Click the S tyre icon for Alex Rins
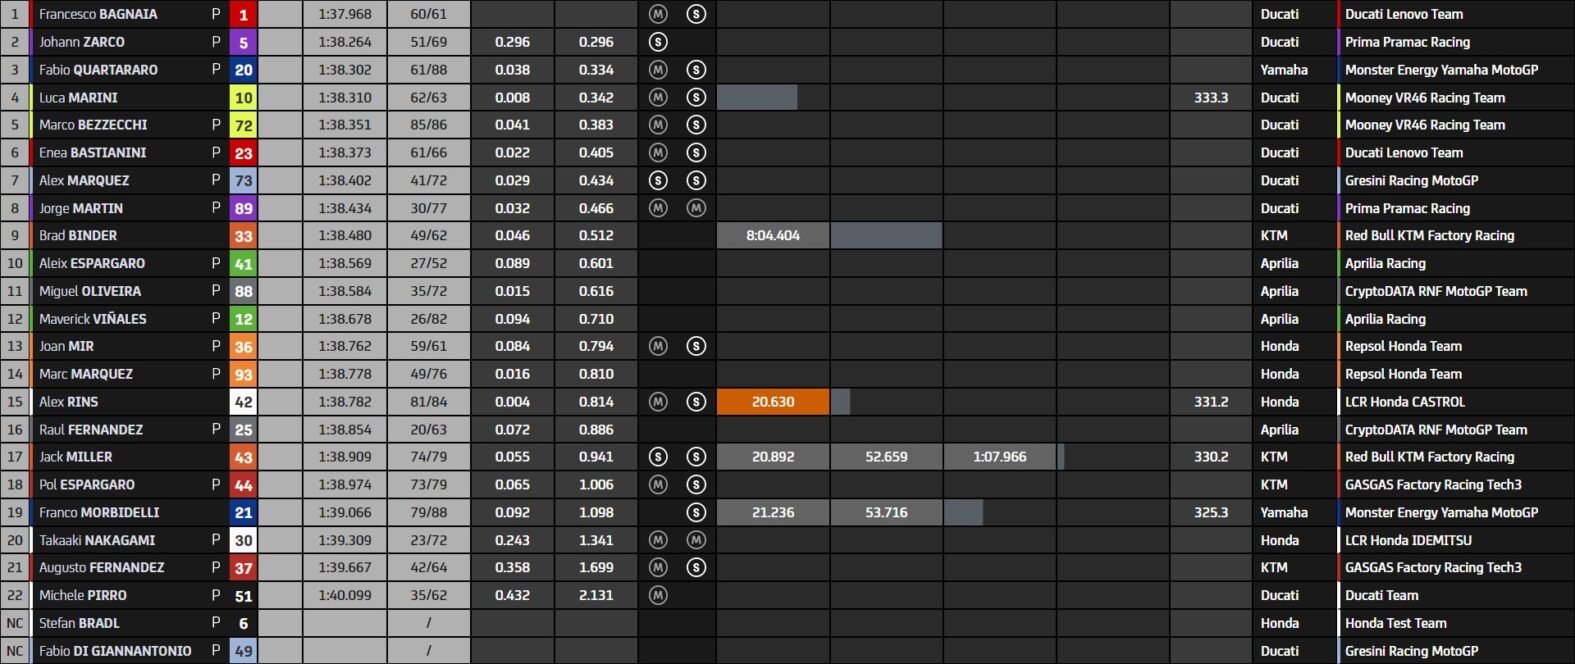 [696, 402]
